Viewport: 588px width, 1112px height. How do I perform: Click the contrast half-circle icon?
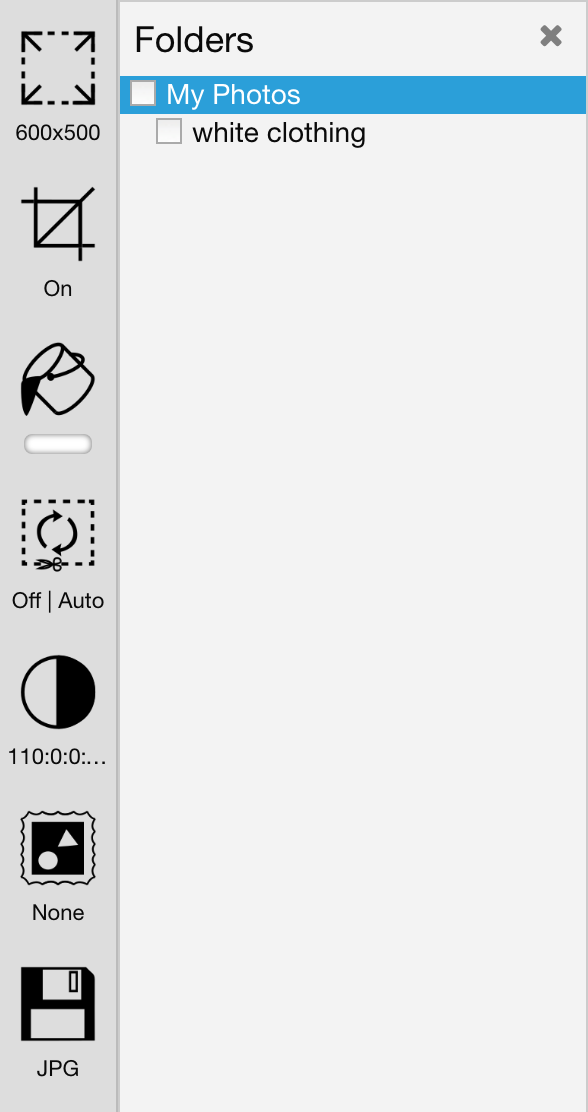pyautogui.click(x=57, y=691)
